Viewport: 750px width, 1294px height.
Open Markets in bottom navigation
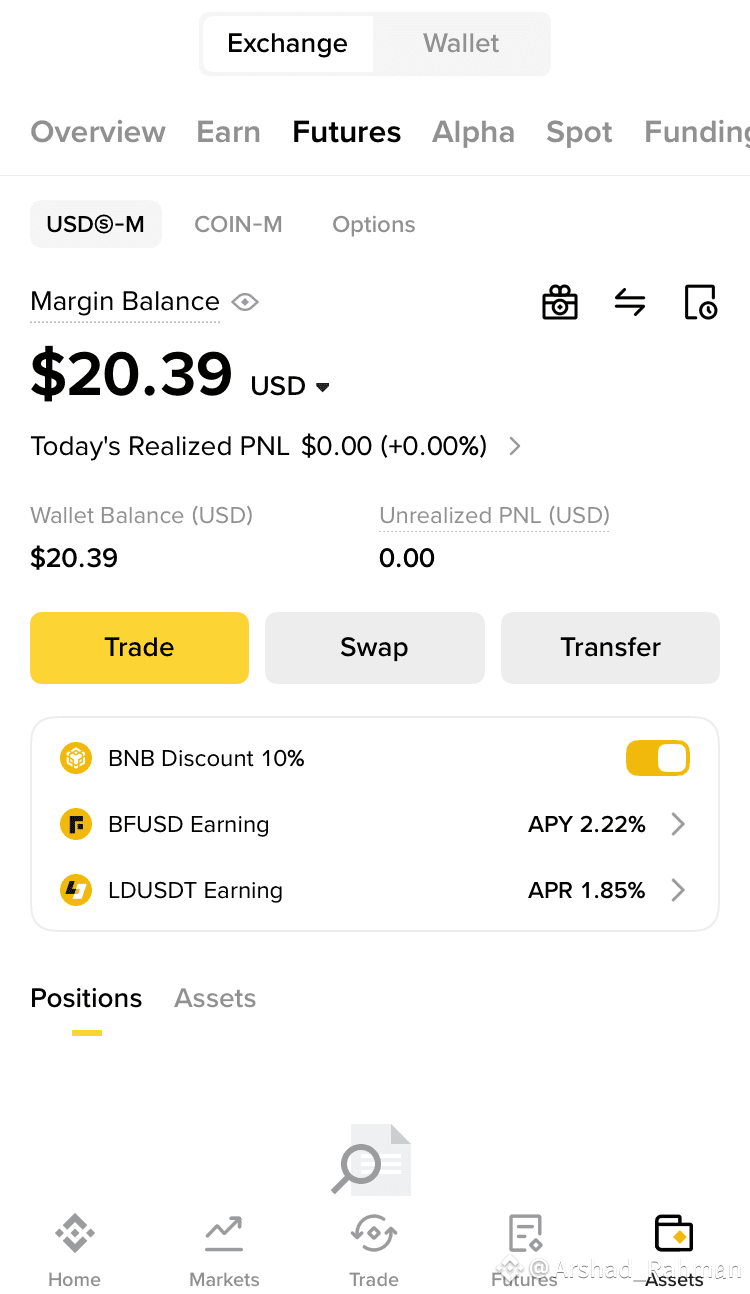pos(224,1250)
